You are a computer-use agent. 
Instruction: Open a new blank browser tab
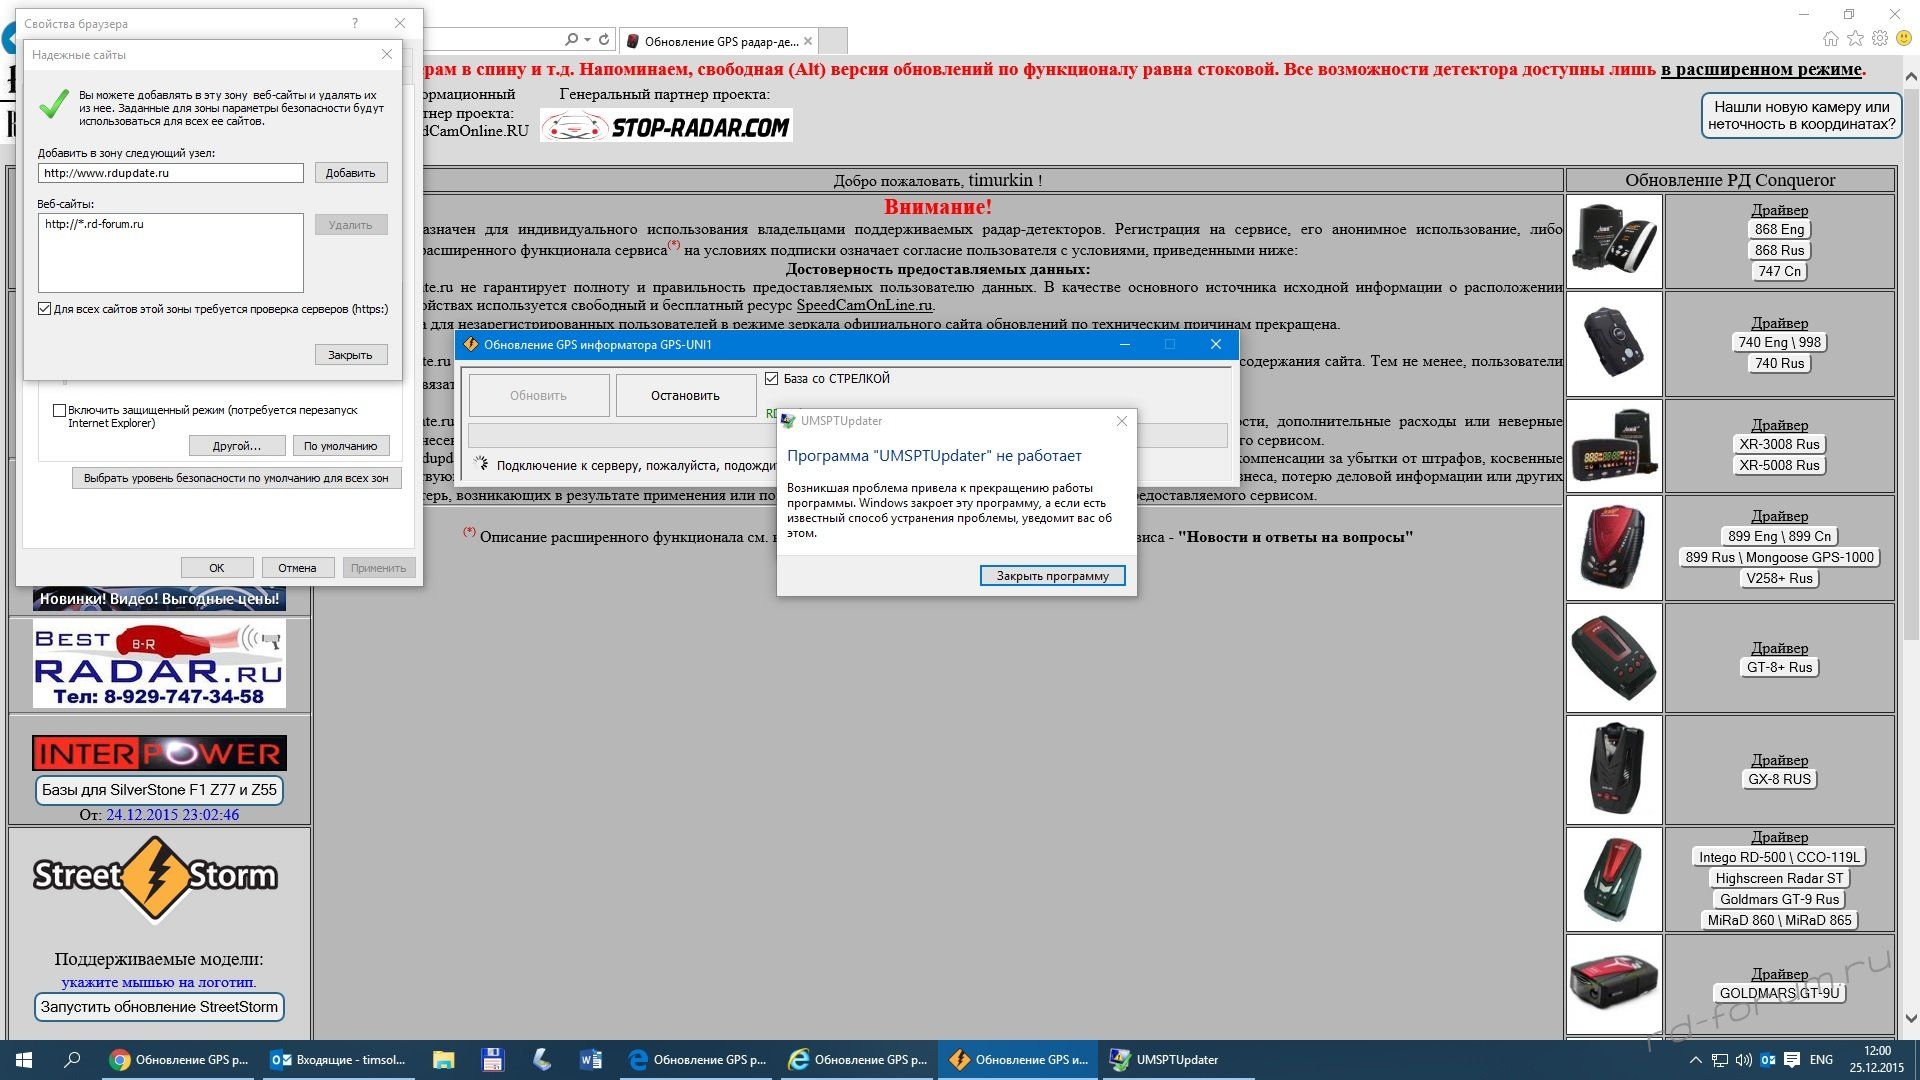833,41
